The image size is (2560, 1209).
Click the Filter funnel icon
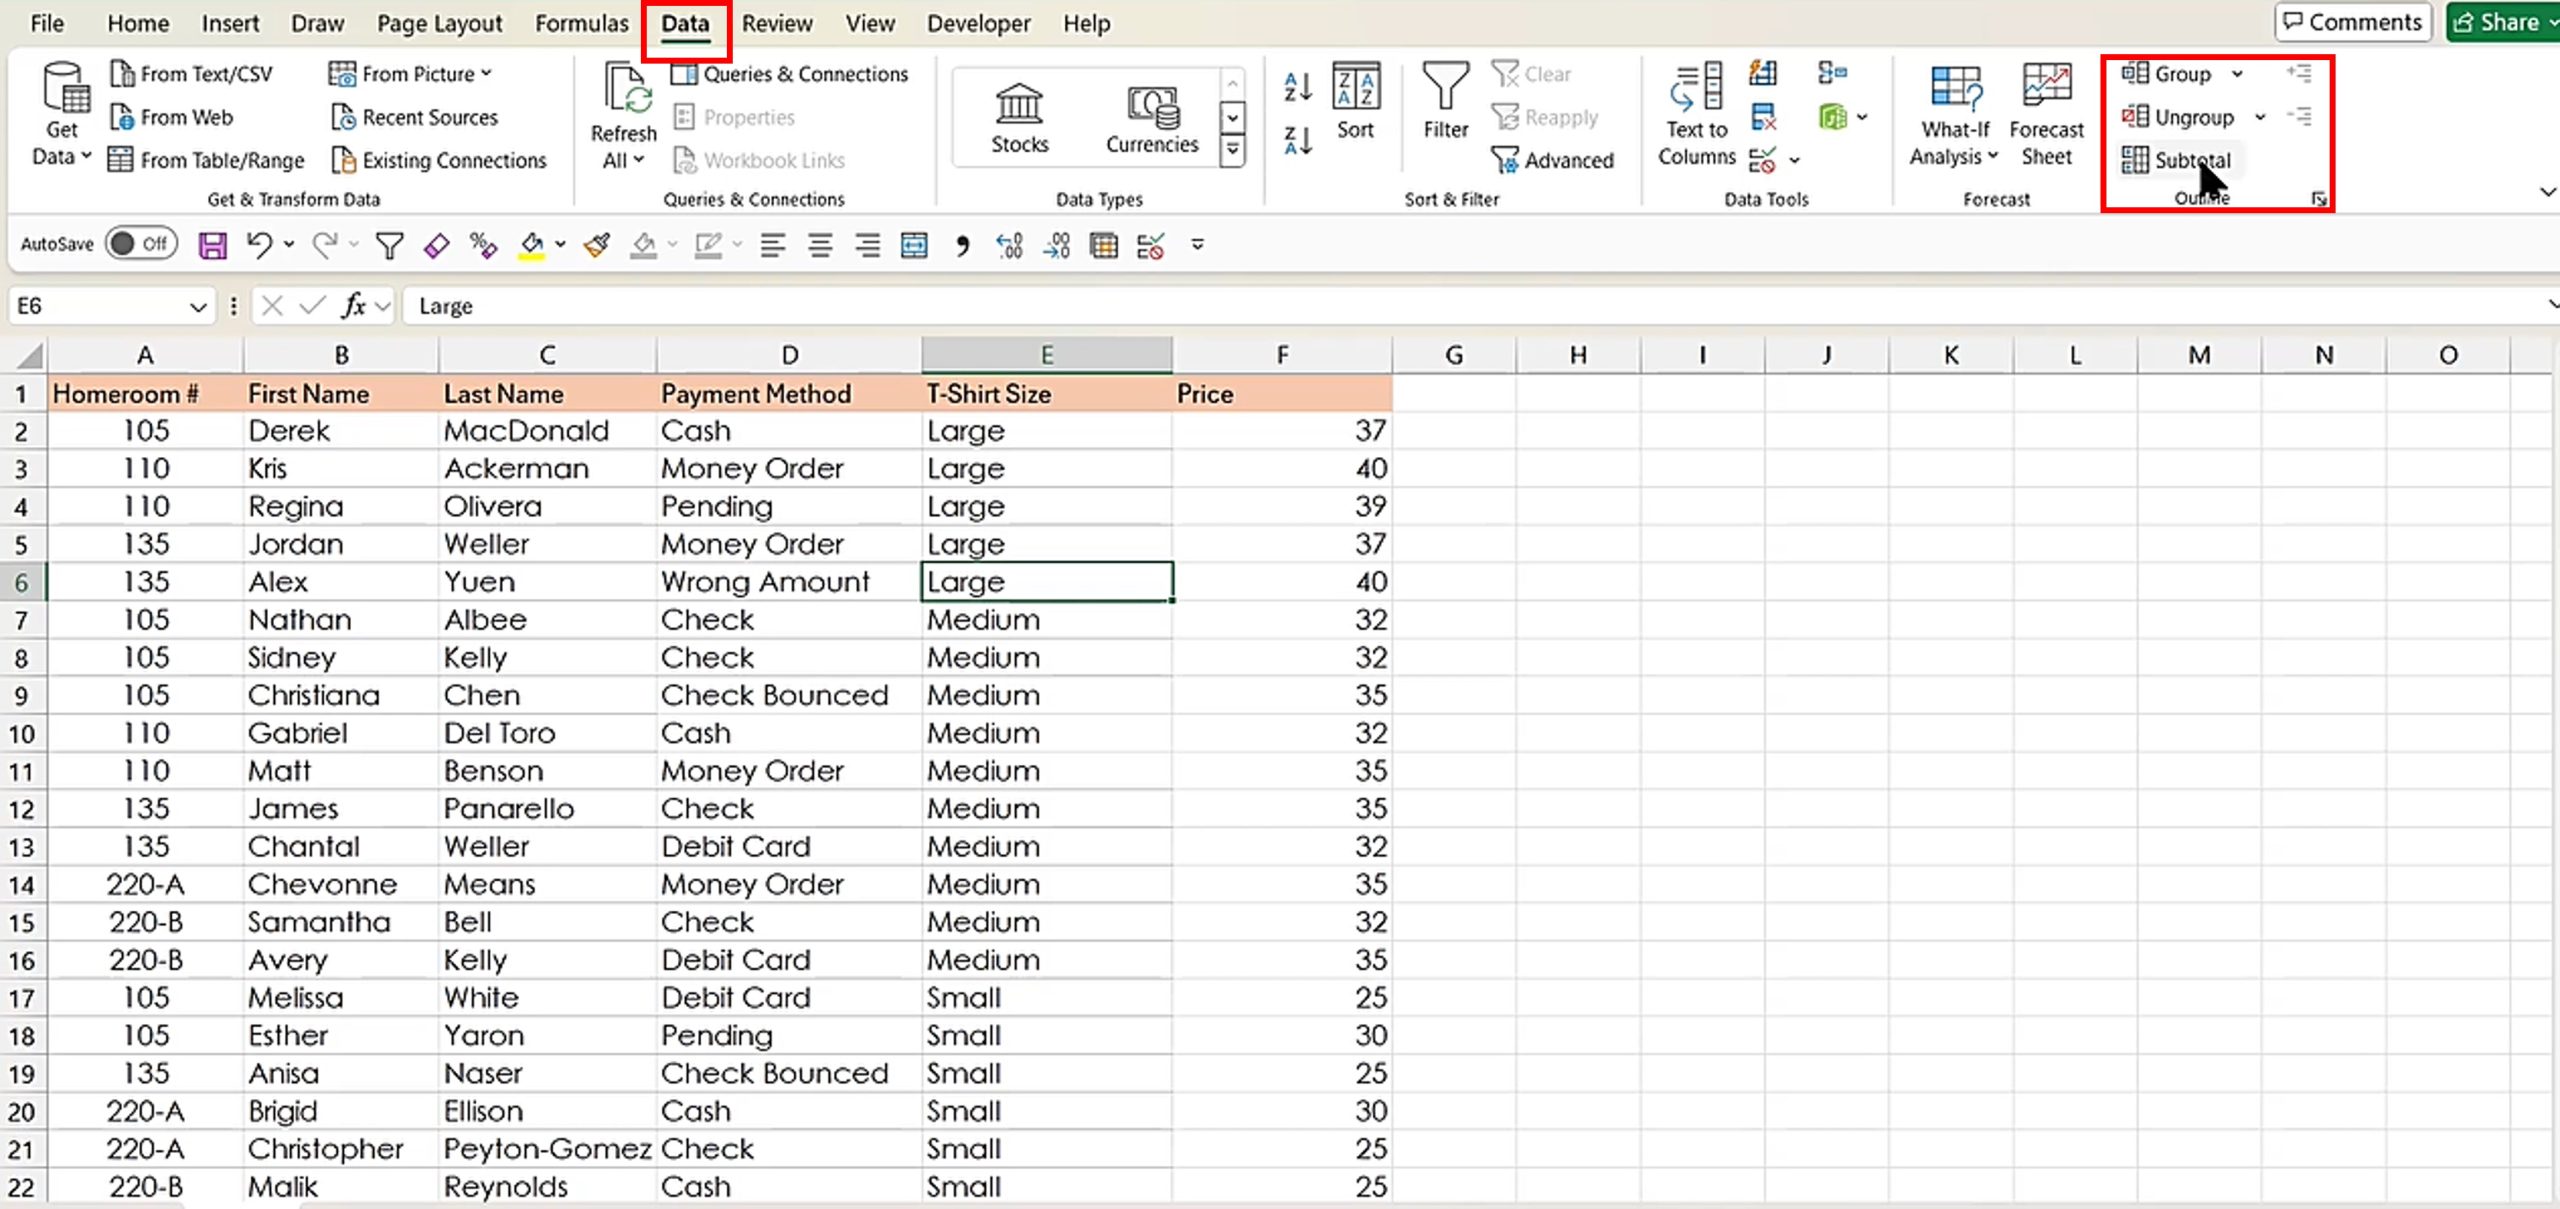(x=1445, y=88)
